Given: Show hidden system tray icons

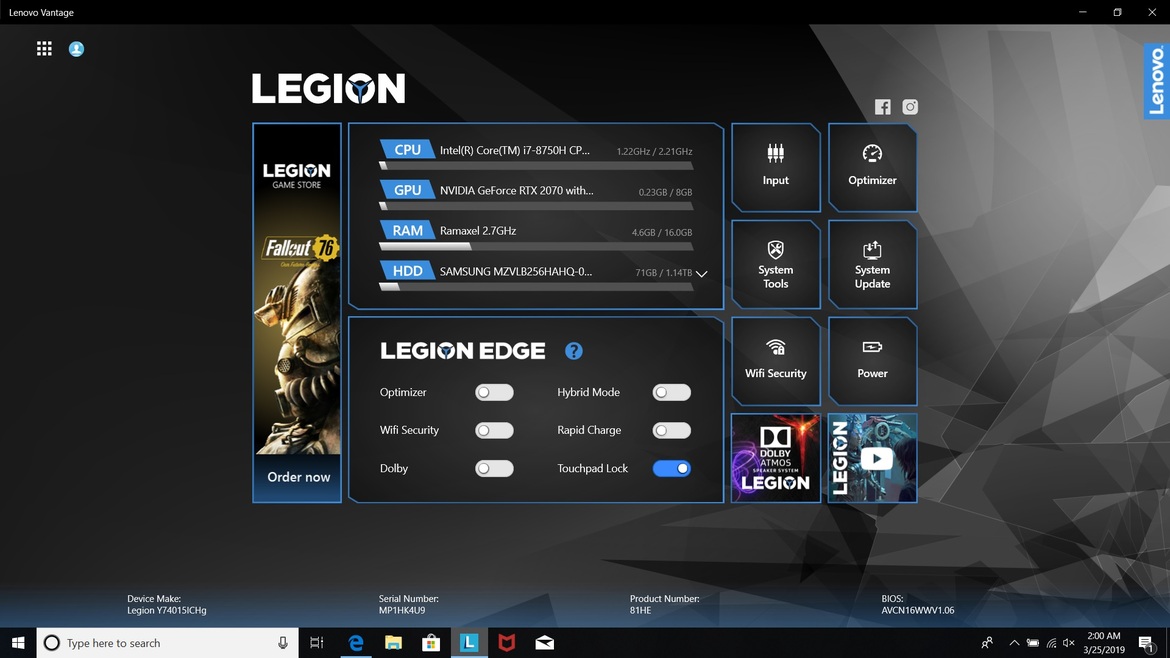Looking at the screenshot, I should pyautogui.click(x=1014, y=642).
